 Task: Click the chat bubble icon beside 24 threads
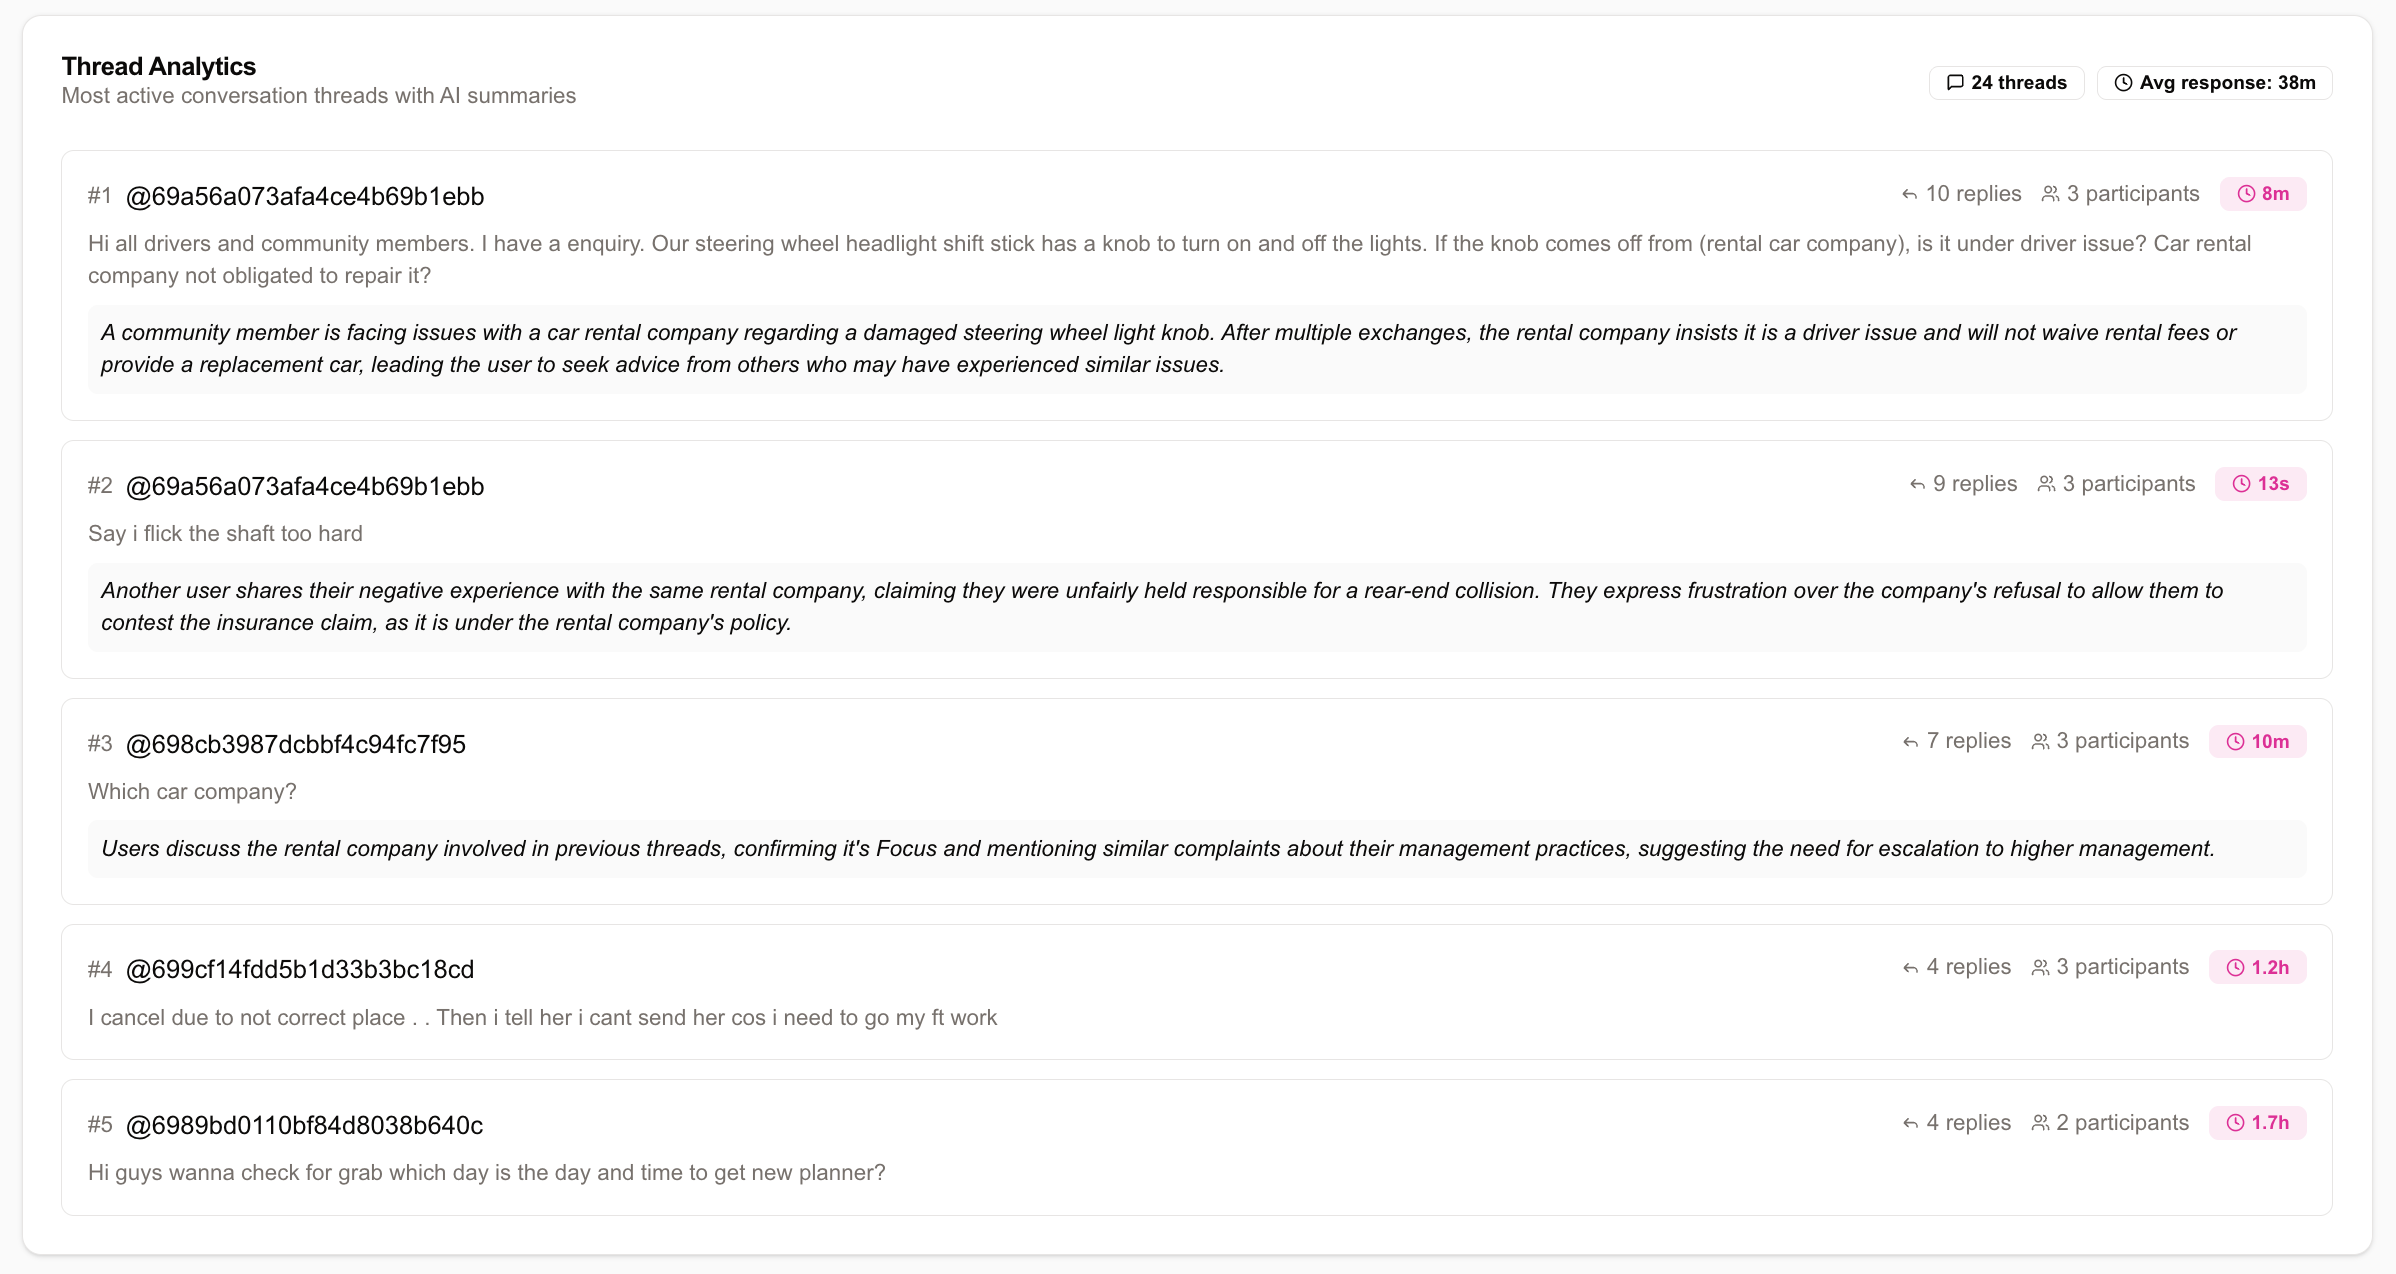(1955, 83)
